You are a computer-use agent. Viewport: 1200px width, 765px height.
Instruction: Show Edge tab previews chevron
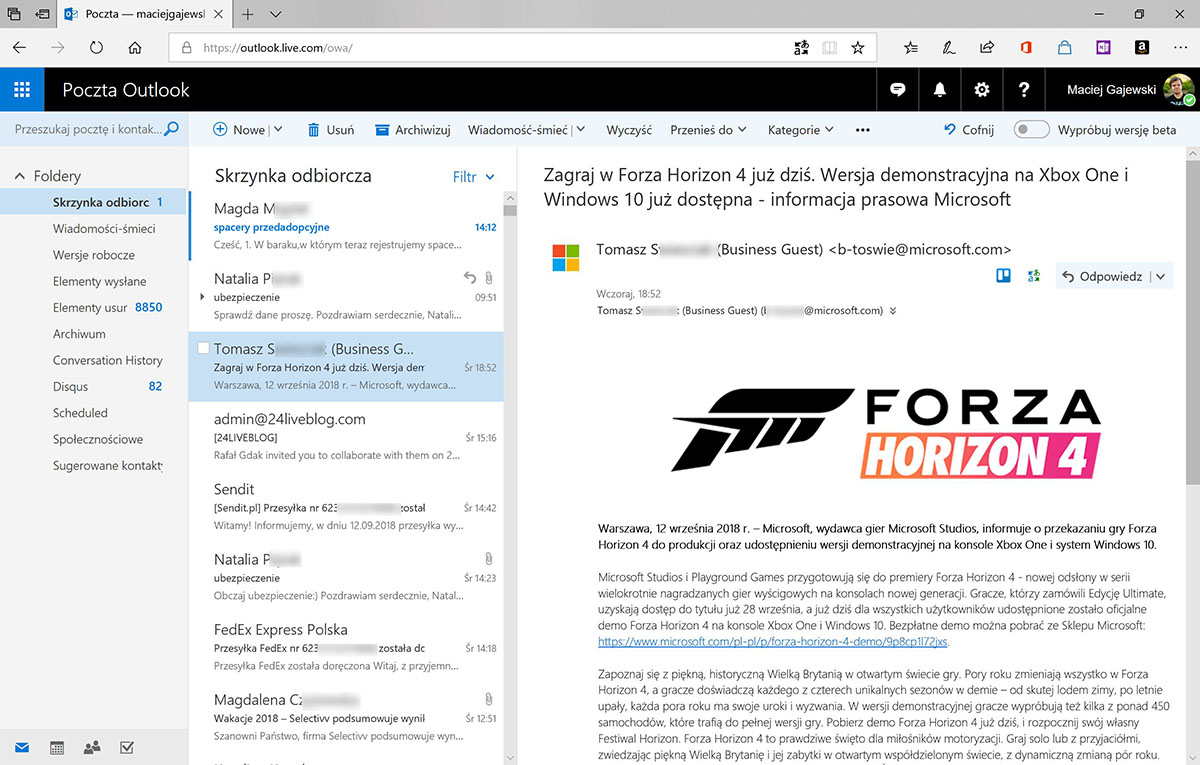coord(276,14)
